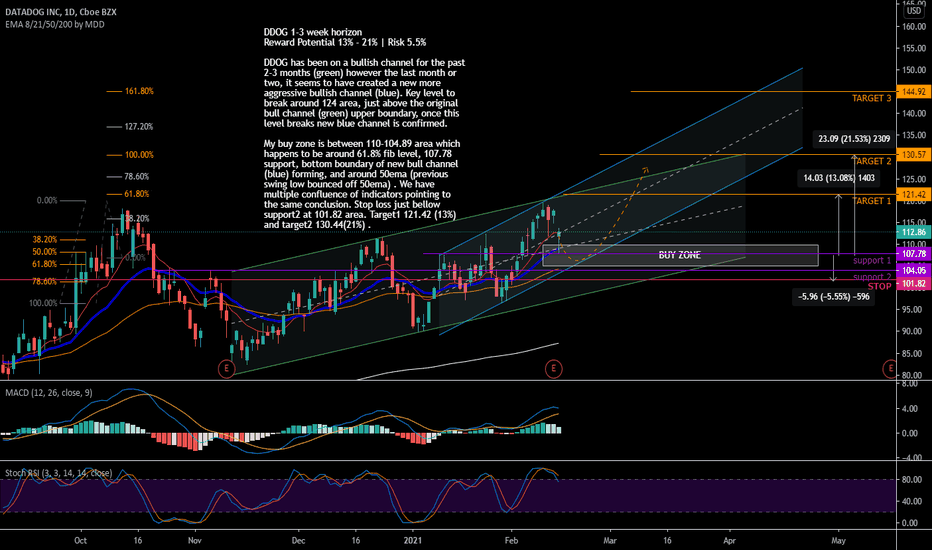Click the 14.03 (13.08%) 1403 measurement box
This screenshot has height=550, width=932.
point(839,178)
